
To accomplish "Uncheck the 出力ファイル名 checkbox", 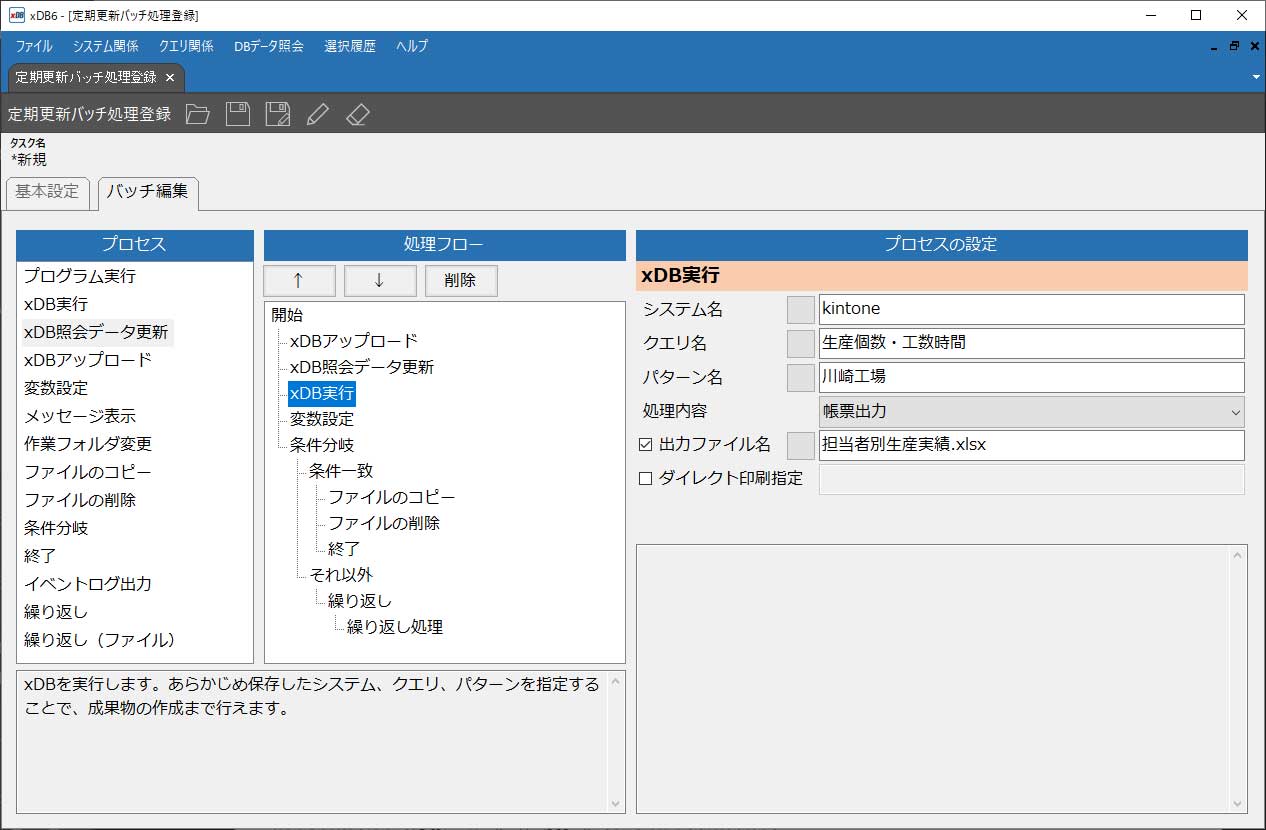I will [x=645, y=445].
